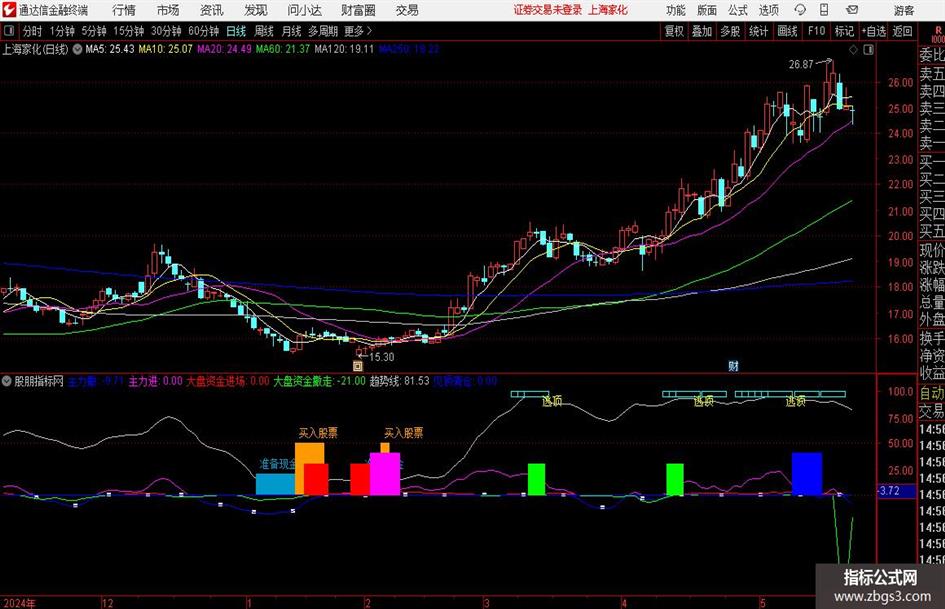Click the MA60: 21.37 label

283,49
